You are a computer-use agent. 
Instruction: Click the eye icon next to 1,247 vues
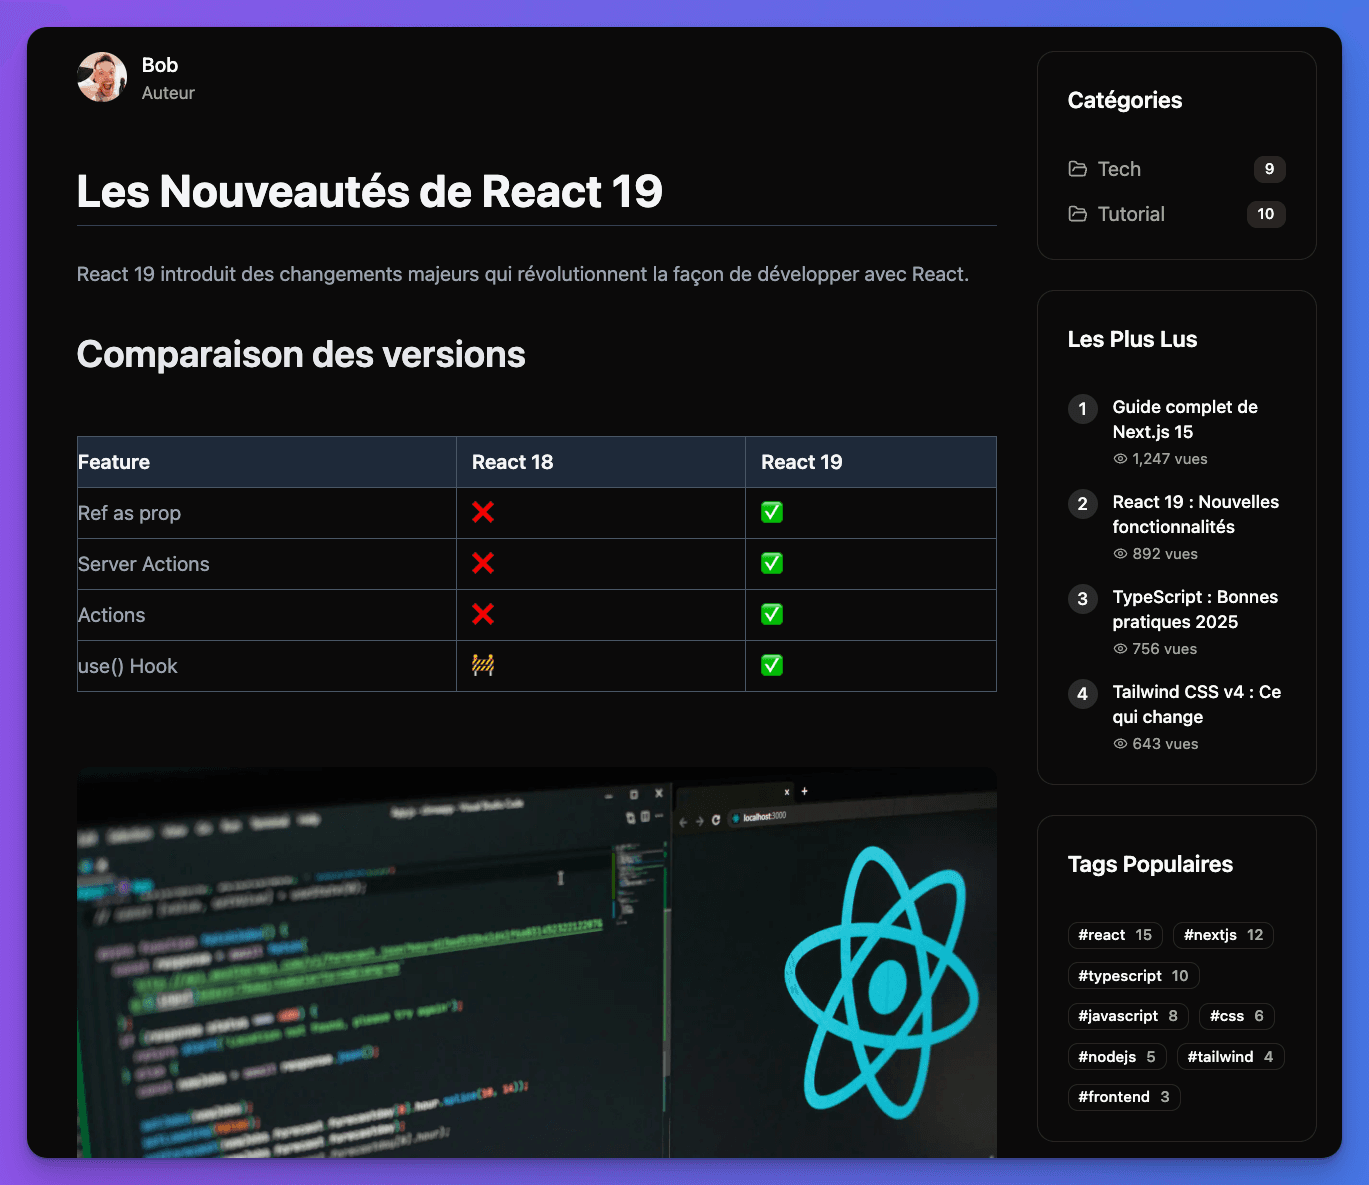click(x=1120, y=459)
